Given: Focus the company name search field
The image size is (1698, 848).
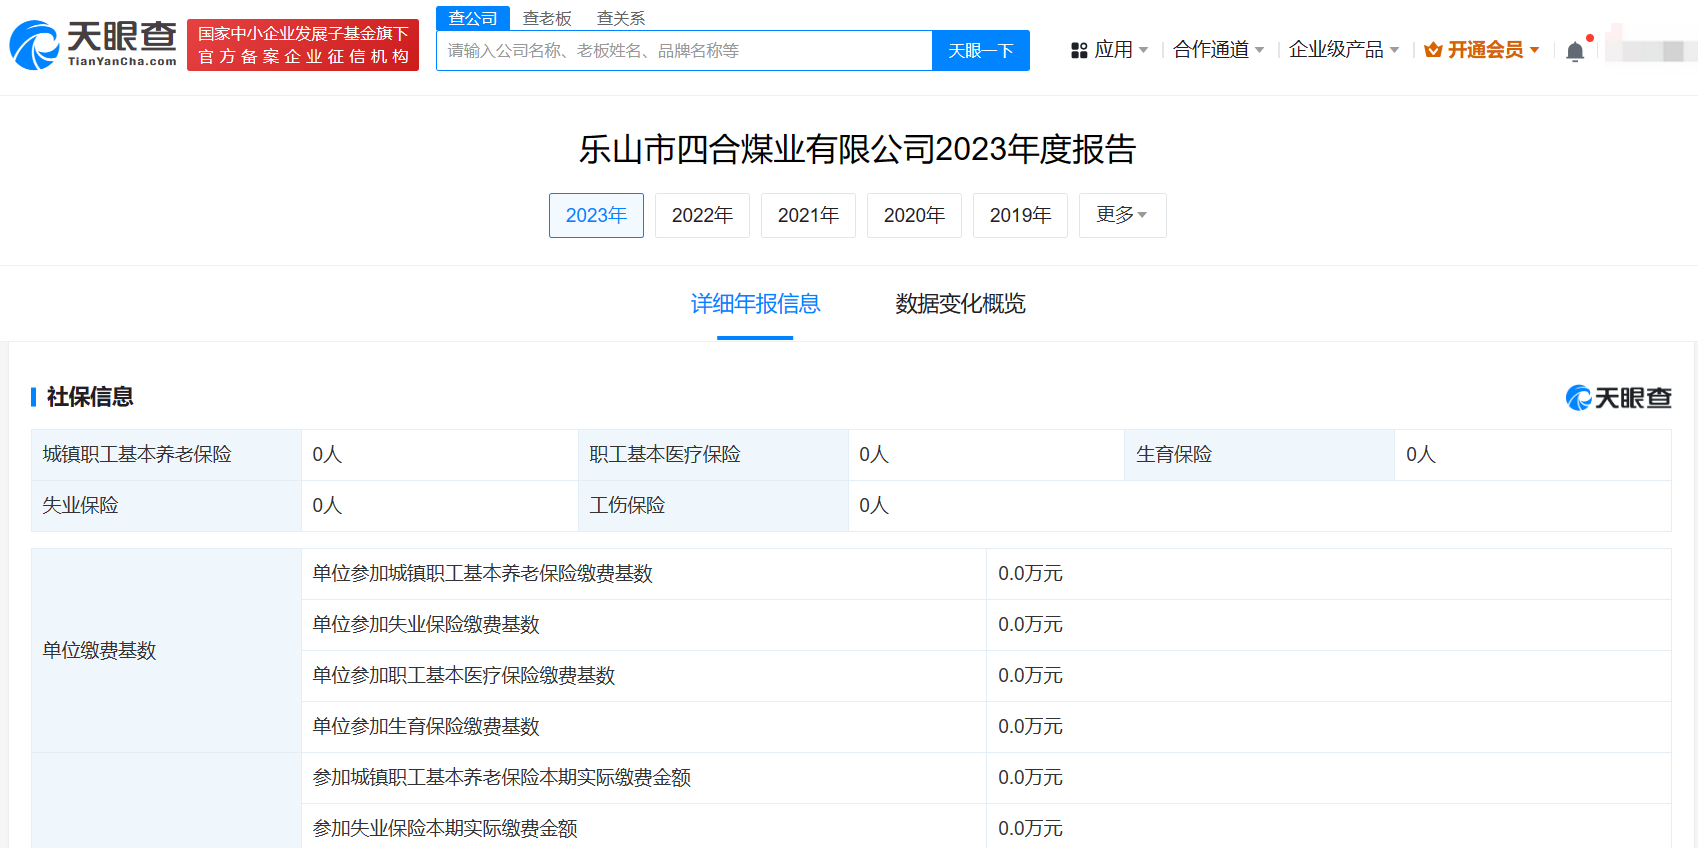Looking at the screenshot, I should (684, 50).
